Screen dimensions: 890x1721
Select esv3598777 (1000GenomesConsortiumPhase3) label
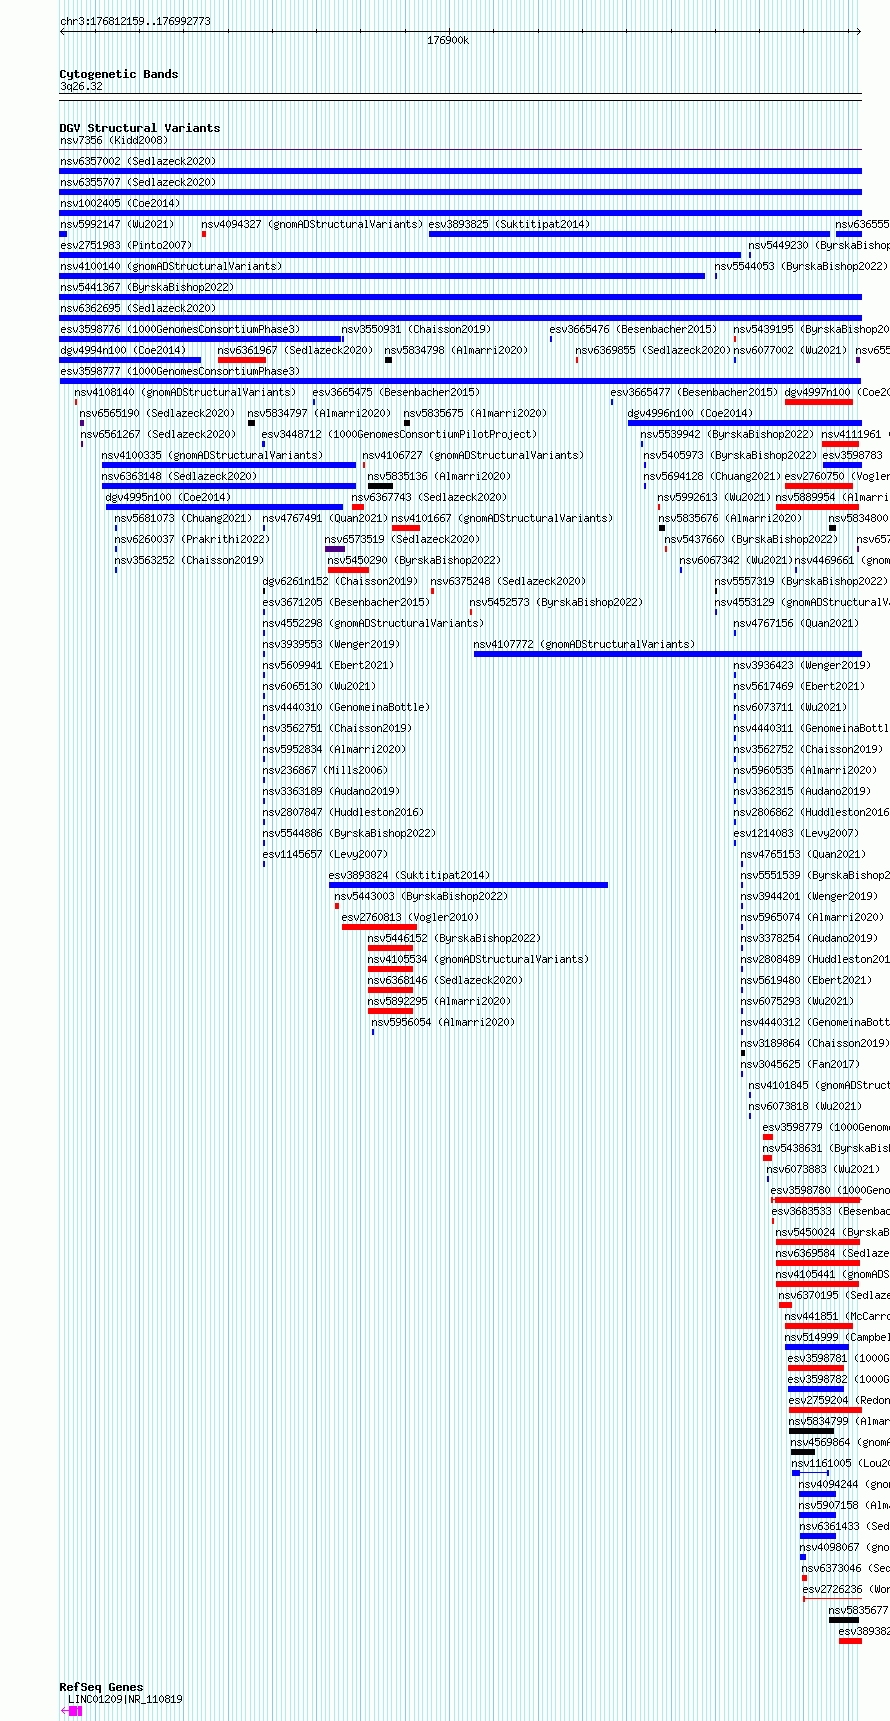click(x=180, y=372)
